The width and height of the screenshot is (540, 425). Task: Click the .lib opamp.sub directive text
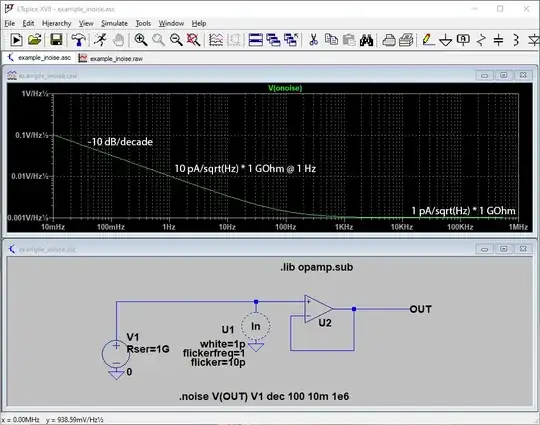316,267
